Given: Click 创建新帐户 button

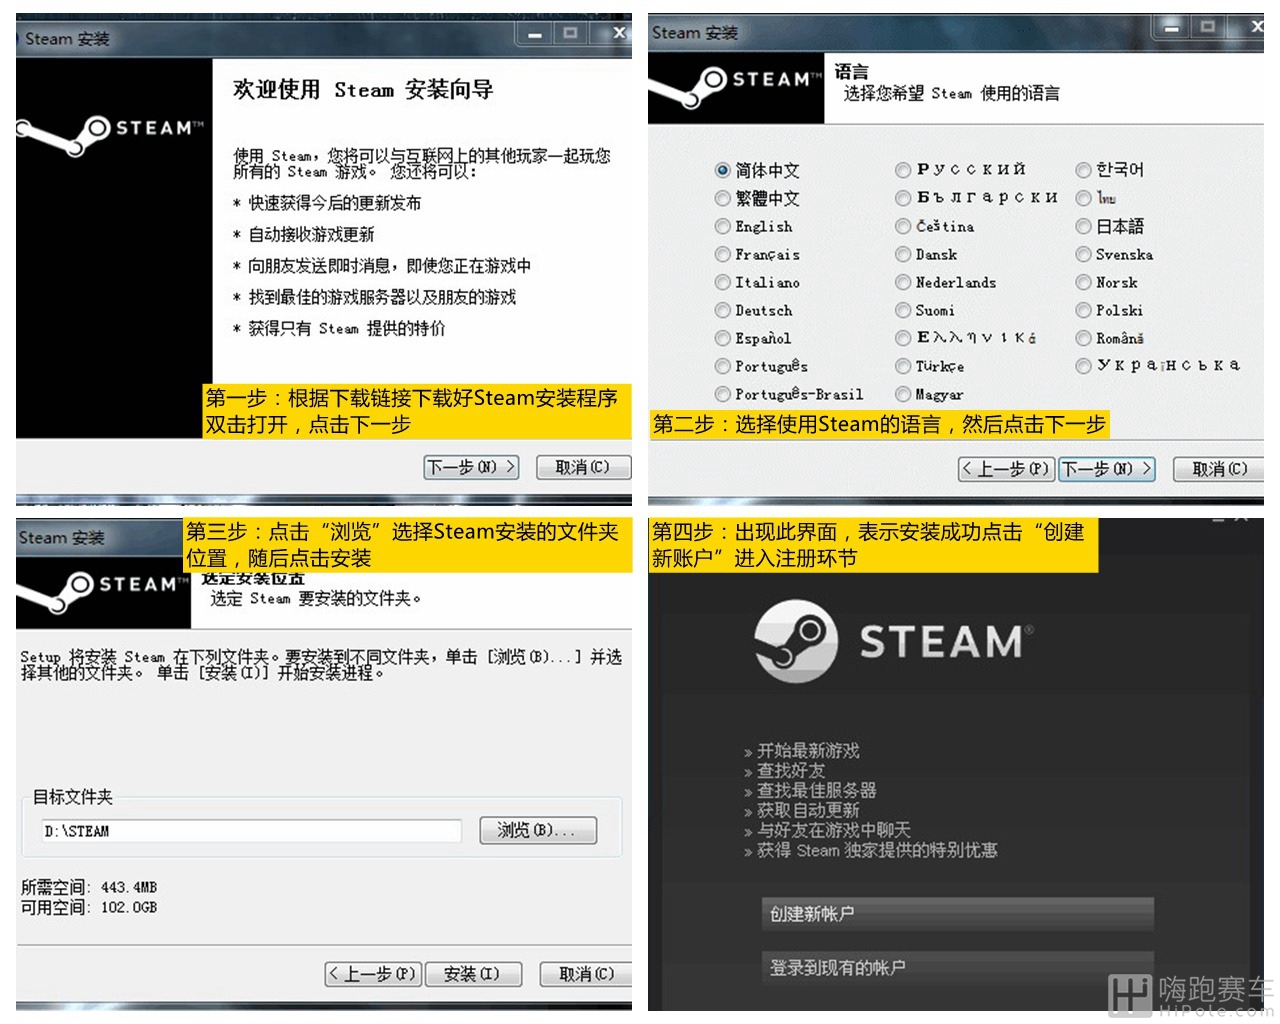Looking at the screenshot, I should [x=957, y=914].
